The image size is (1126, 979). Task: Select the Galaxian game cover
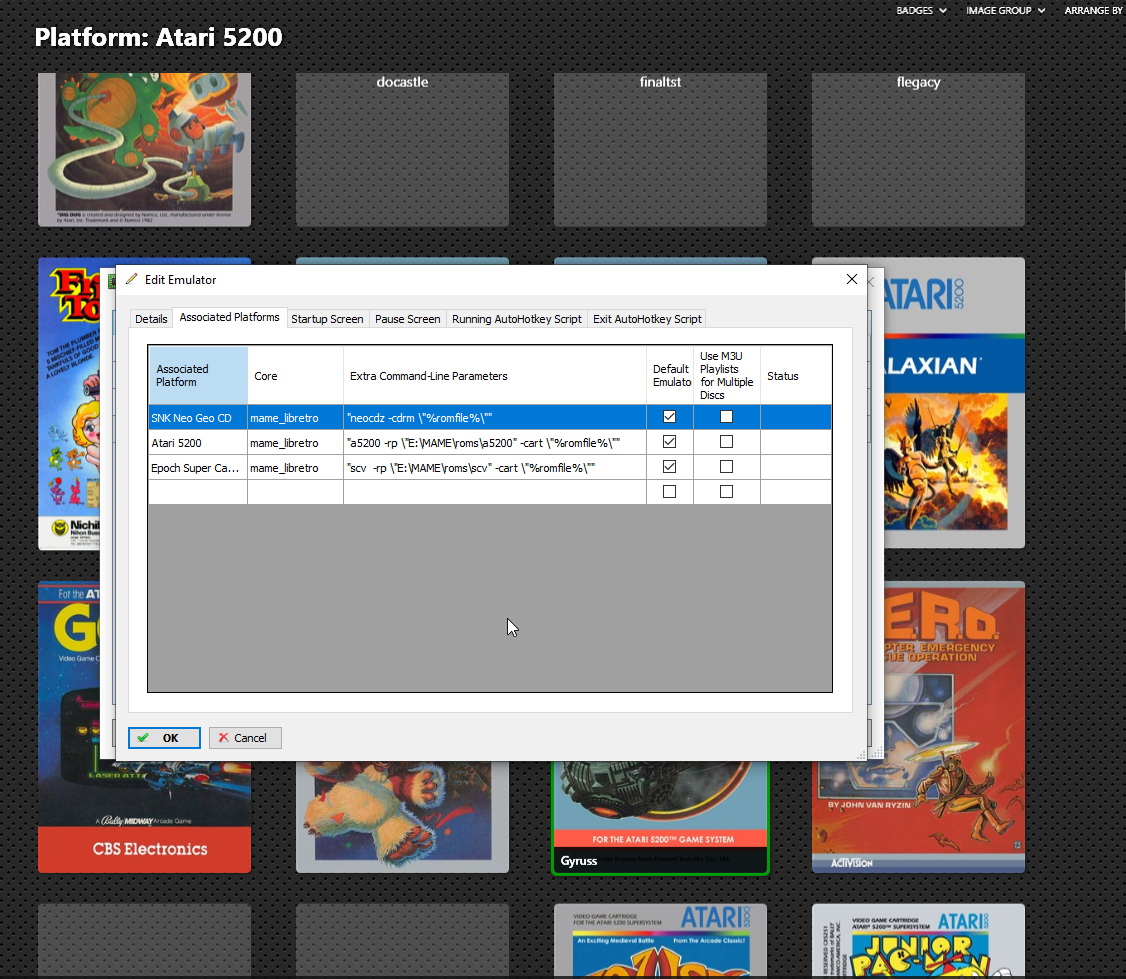[x=954, y=402]
